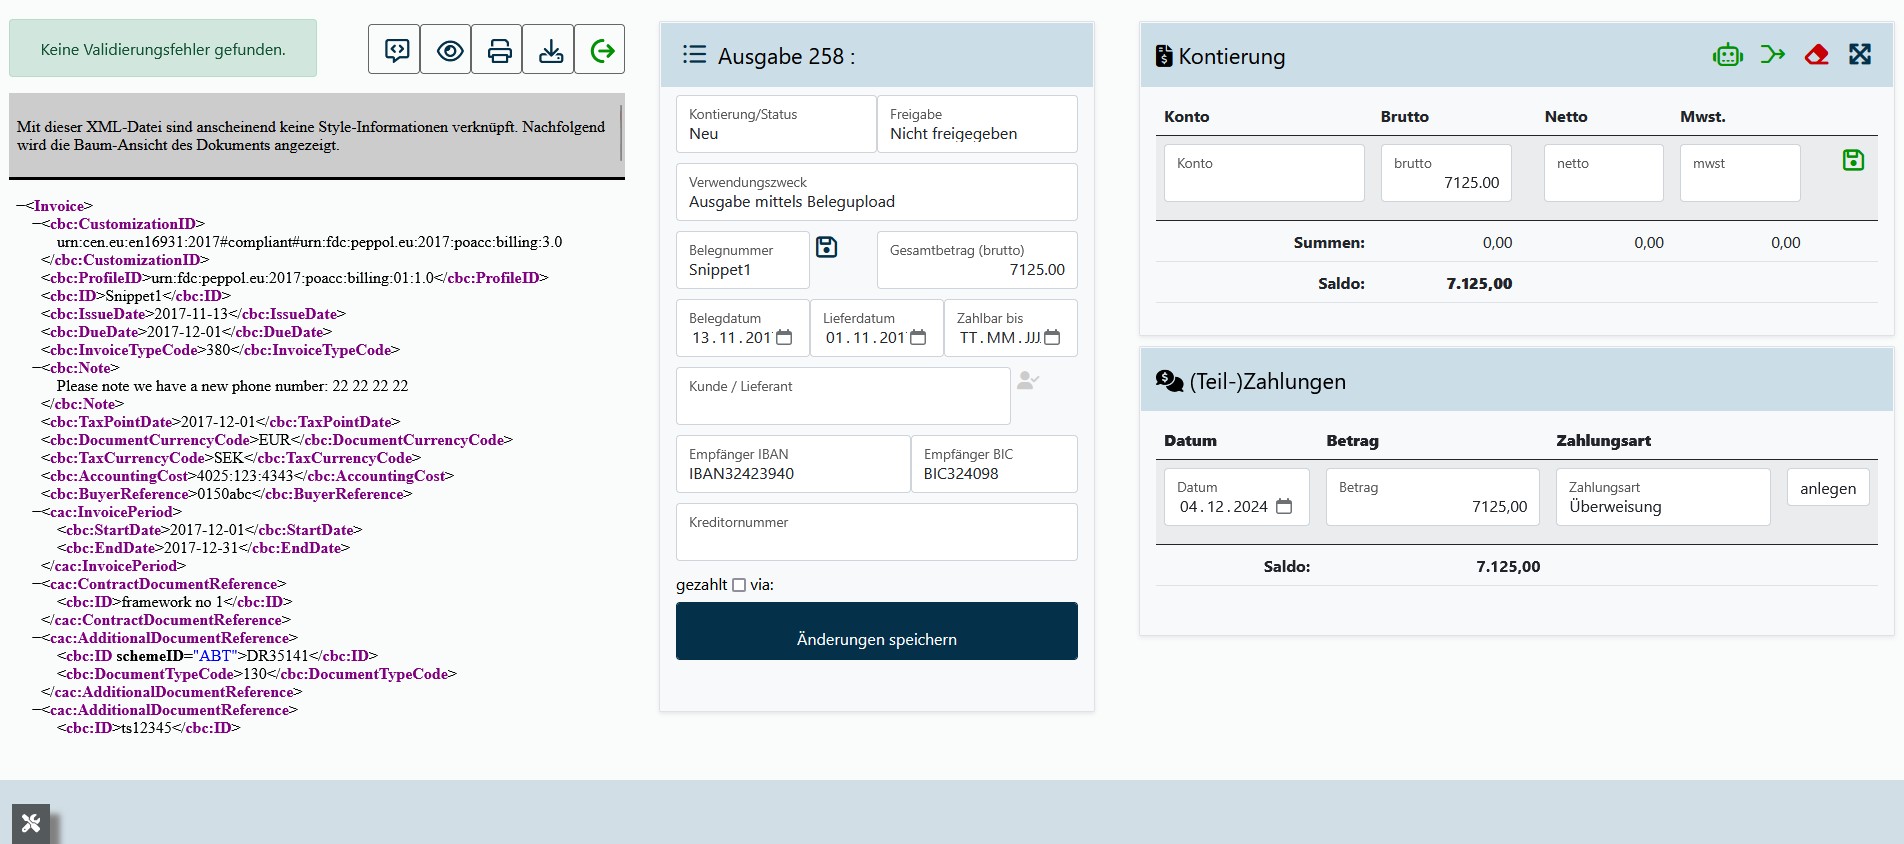Save the Kontierung row with green disk

click(1852, 160)
